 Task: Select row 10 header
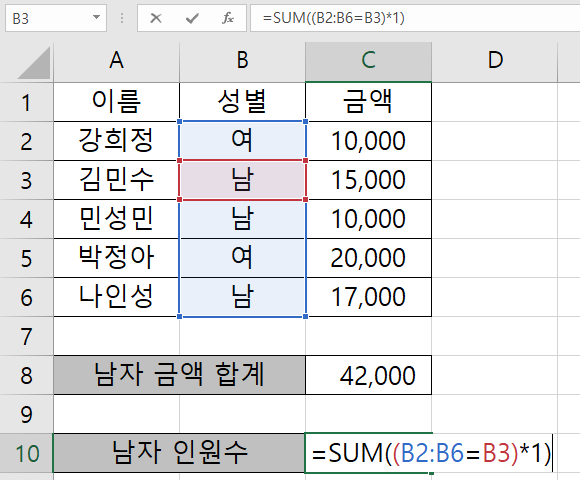26,453
